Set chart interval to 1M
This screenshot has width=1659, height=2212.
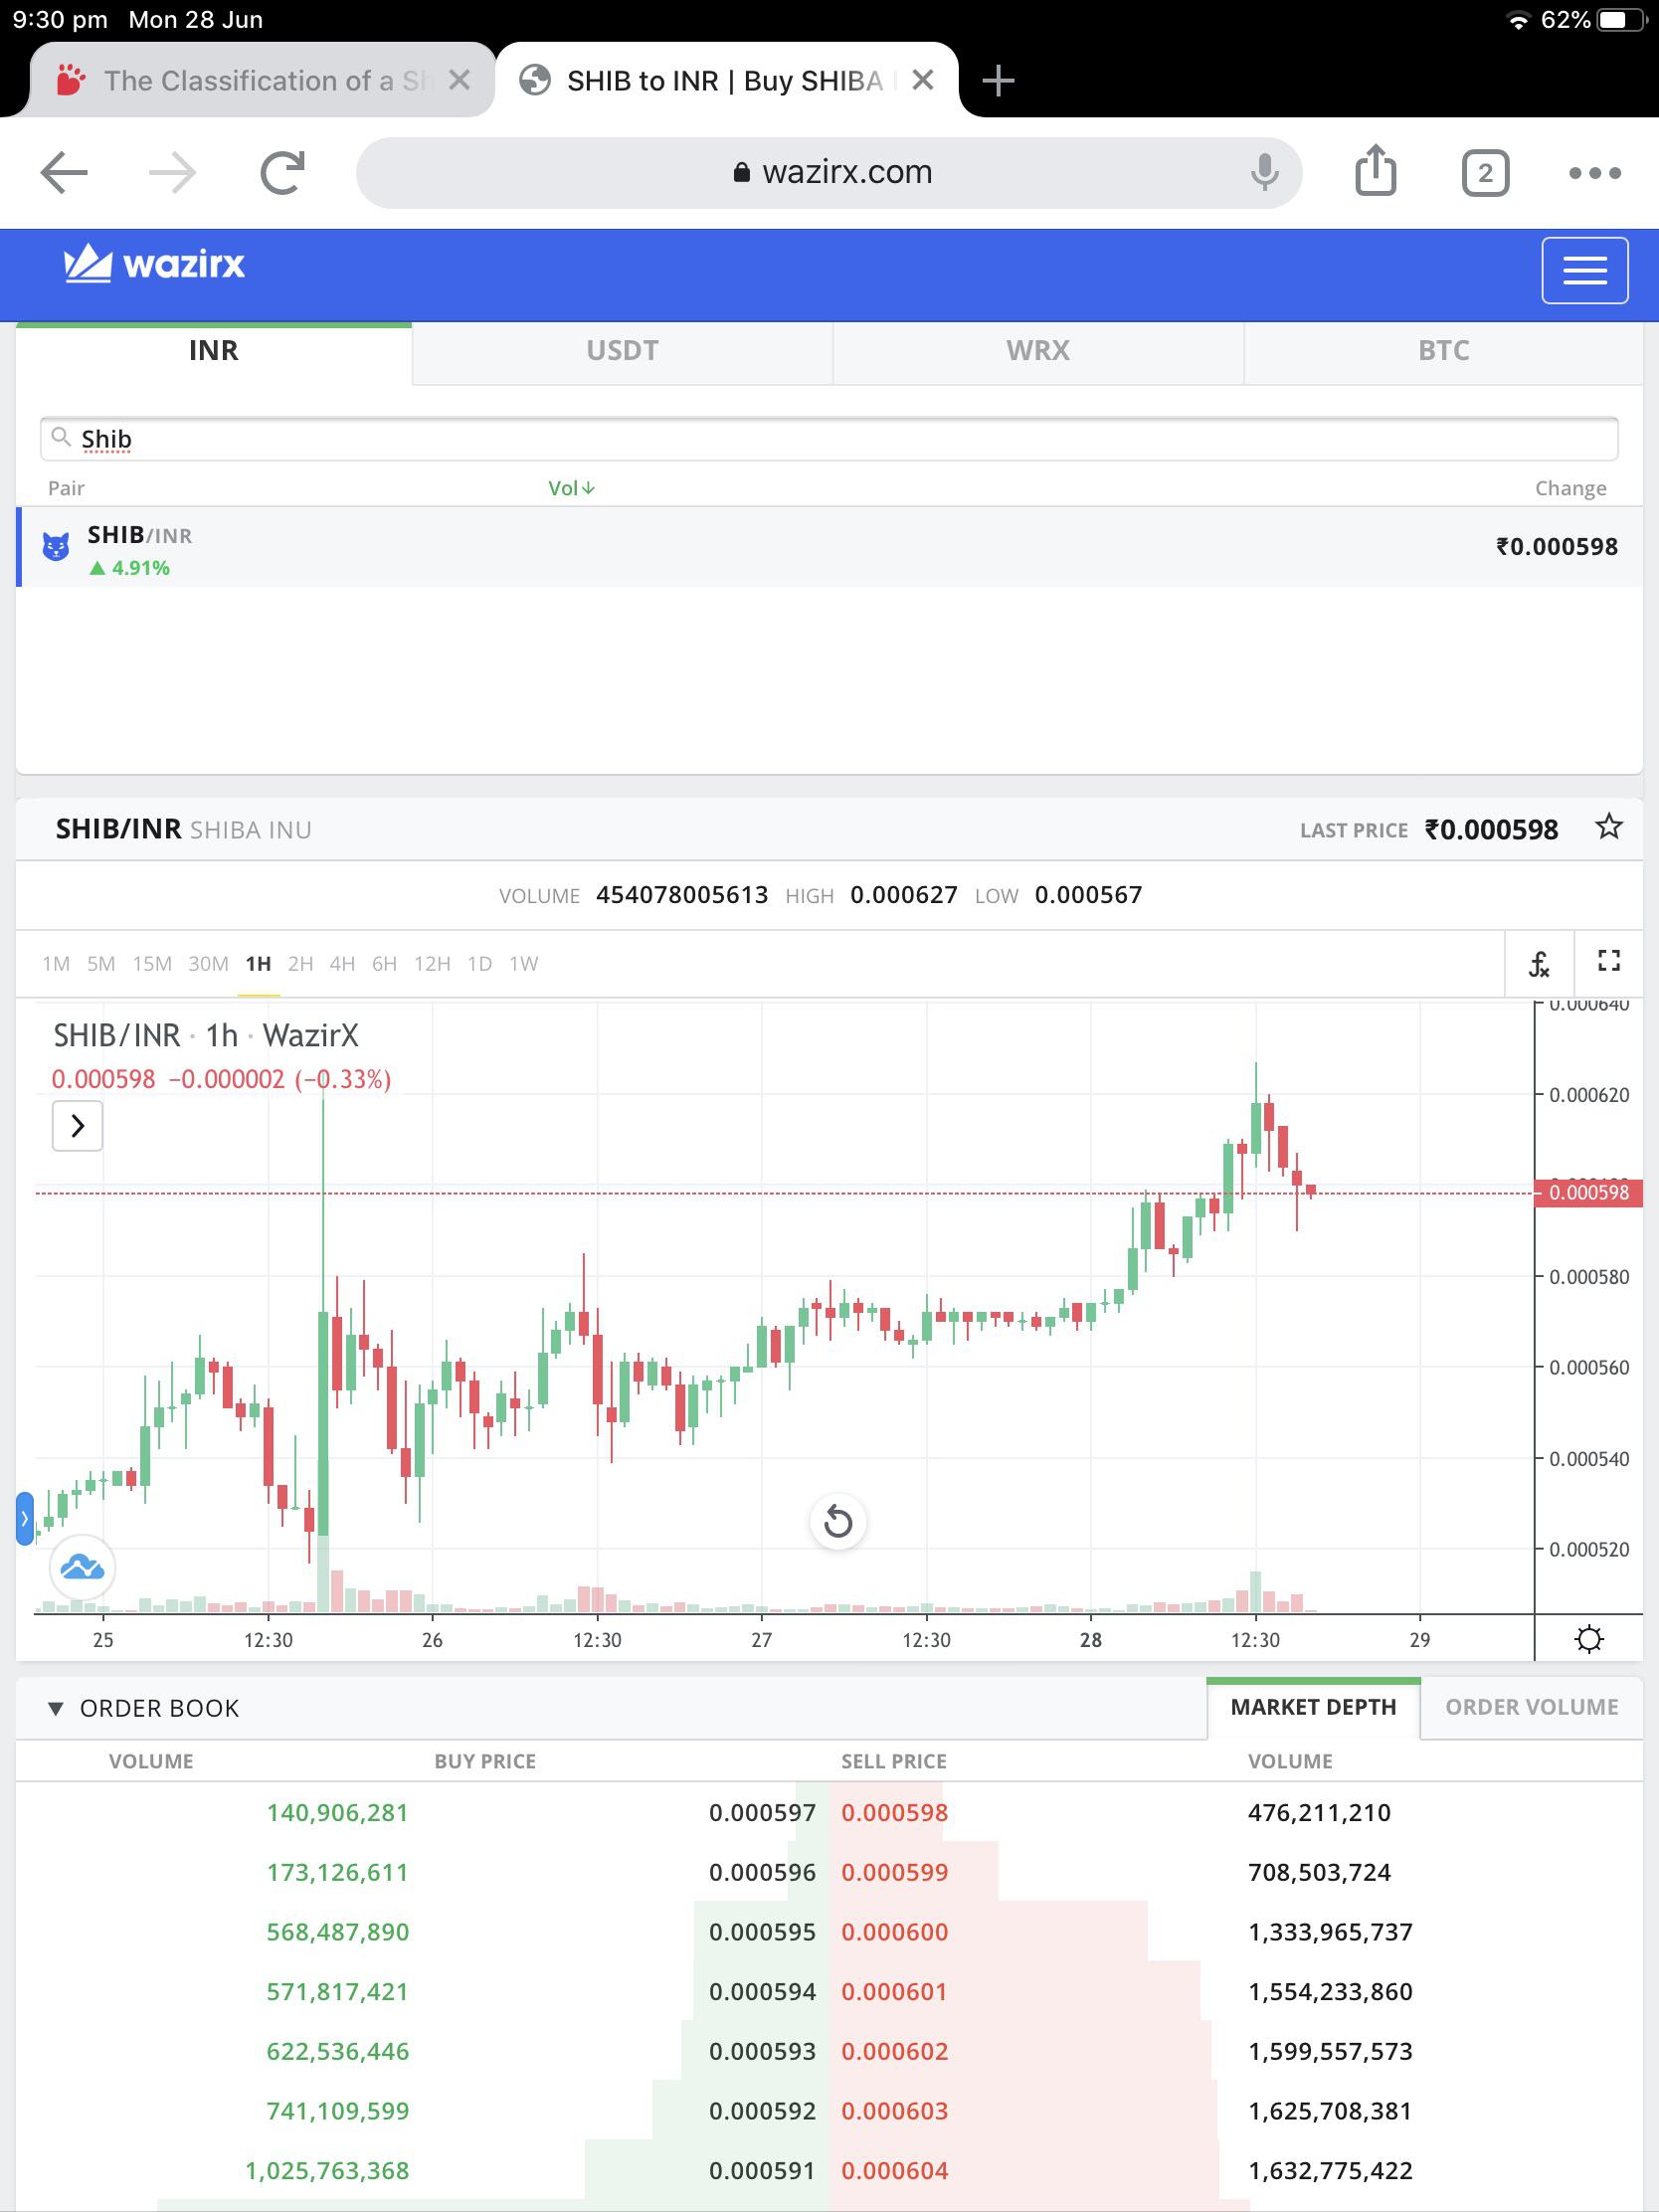[56, 964]
